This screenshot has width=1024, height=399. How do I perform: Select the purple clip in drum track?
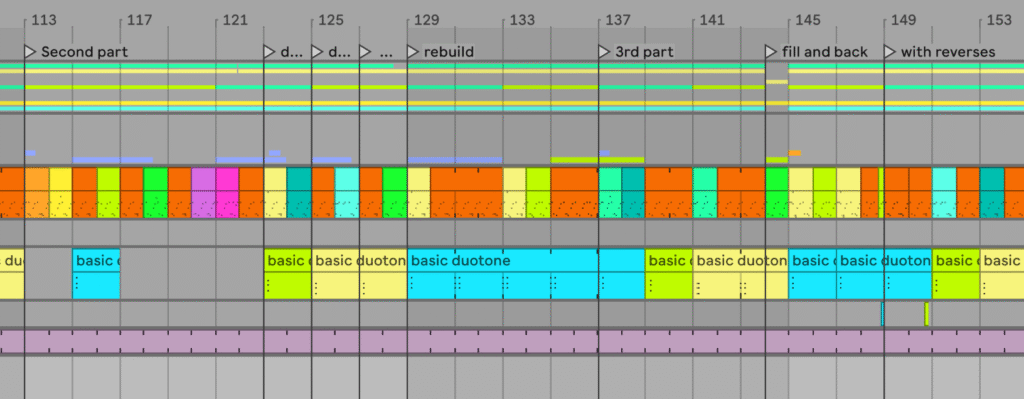203,193
